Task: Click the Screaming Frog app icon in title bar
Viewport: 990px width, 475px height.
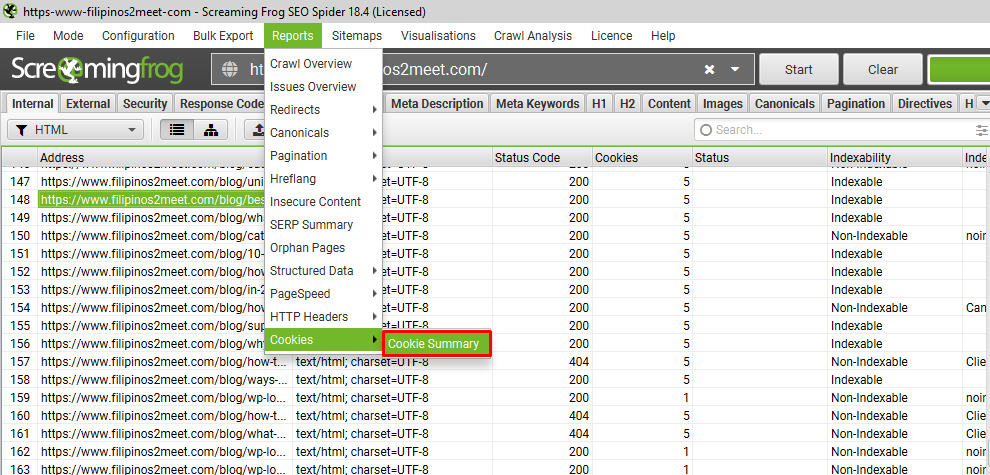Action: coord(10,11)
